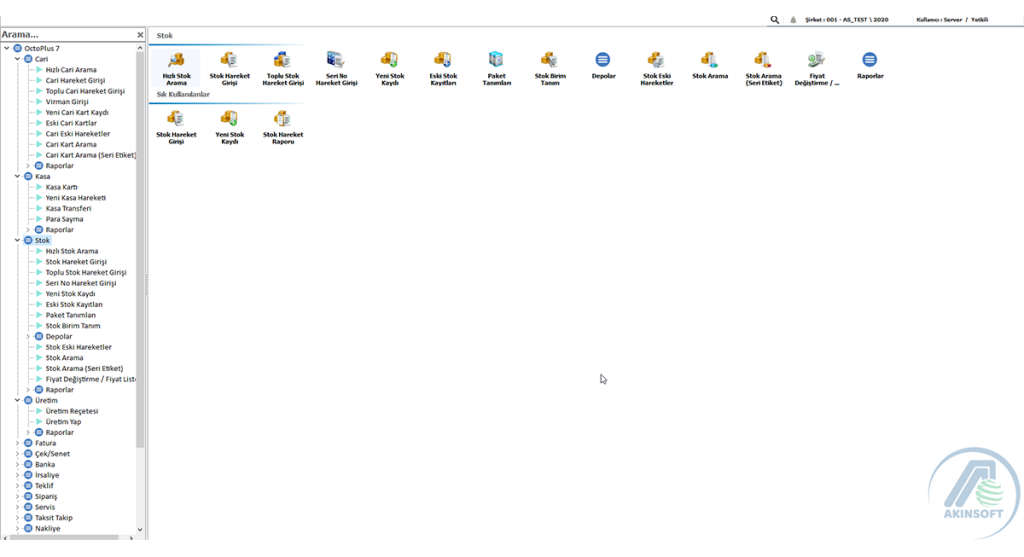Open Virman Girişi from the Cari menu
The height and width of the screenshot is (557, 1024).
click(x=67, y=102)
